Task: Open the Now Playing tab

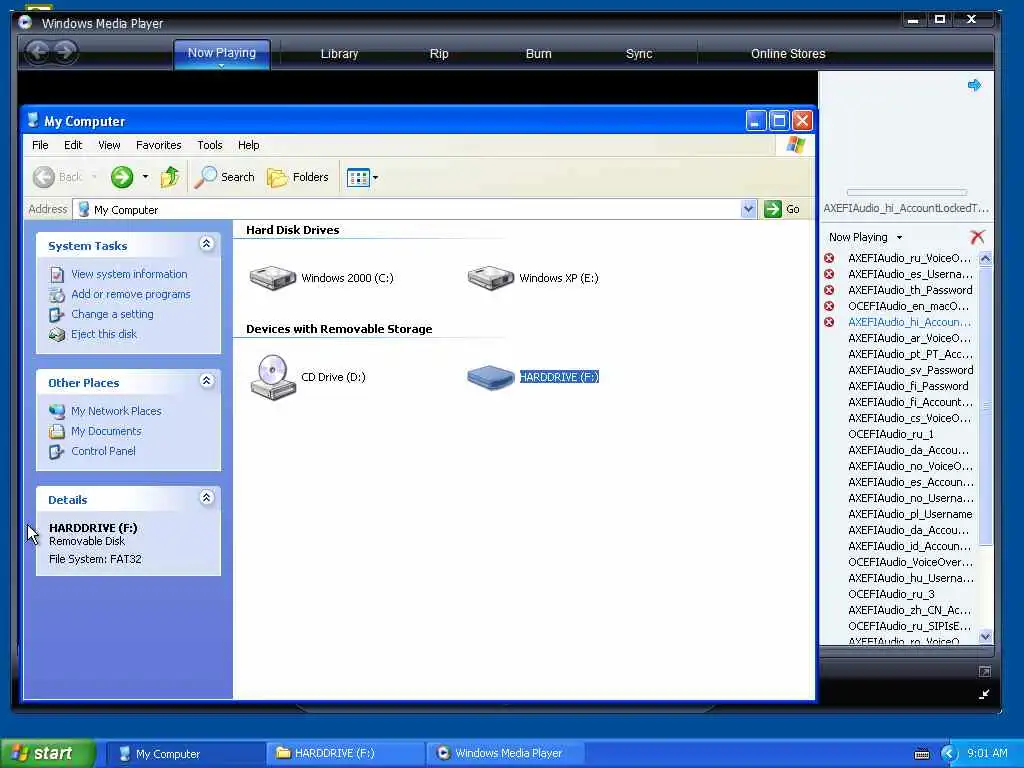Action: point(222,53)
